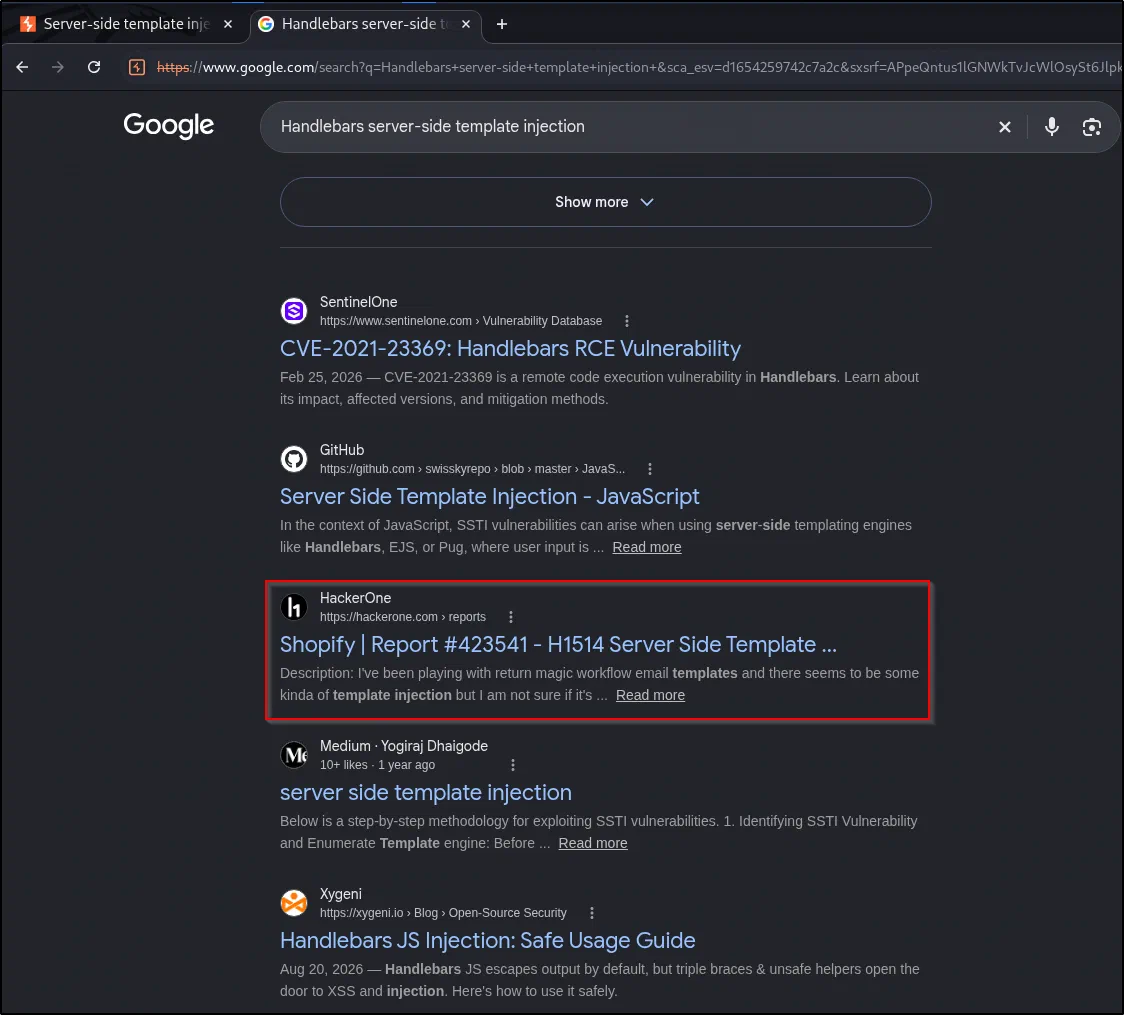The width and height of the screenshot is (1124, 1015).
Task: Click the HackerOne favicon
Action: (294, 607)
